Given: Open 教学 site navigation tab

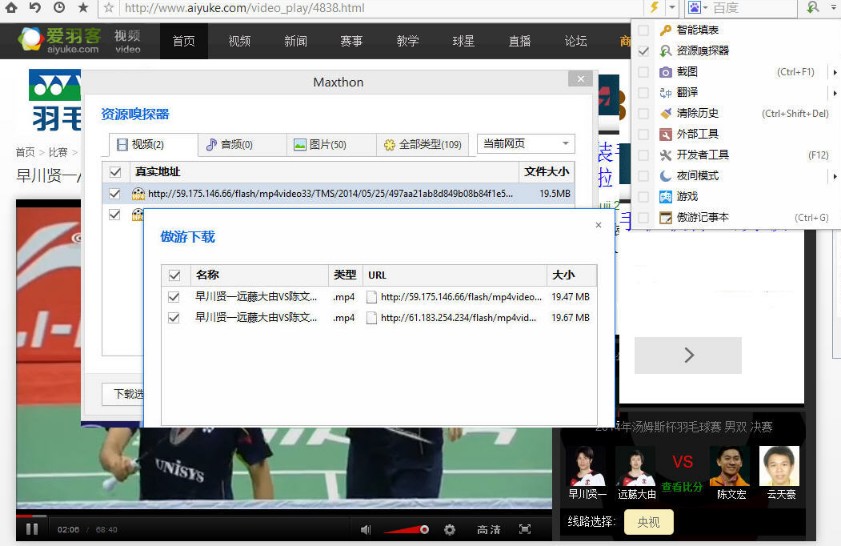Looking at the screenshot, I should [x=408, y=41].
